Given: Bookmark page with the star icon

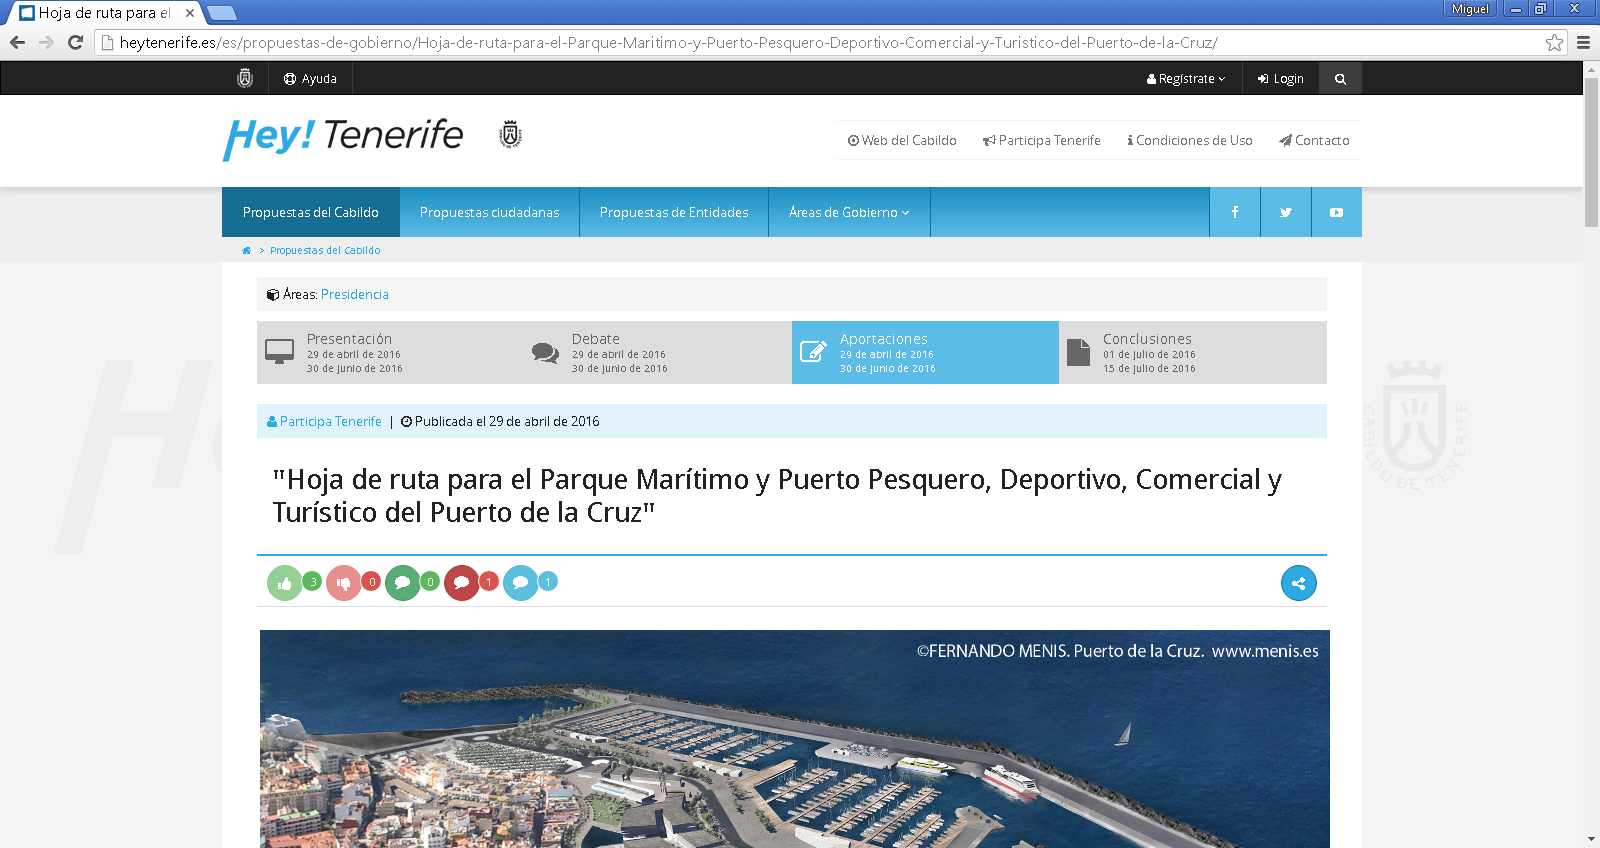Looking at the screenshot, I should (x=1554, y=43).
